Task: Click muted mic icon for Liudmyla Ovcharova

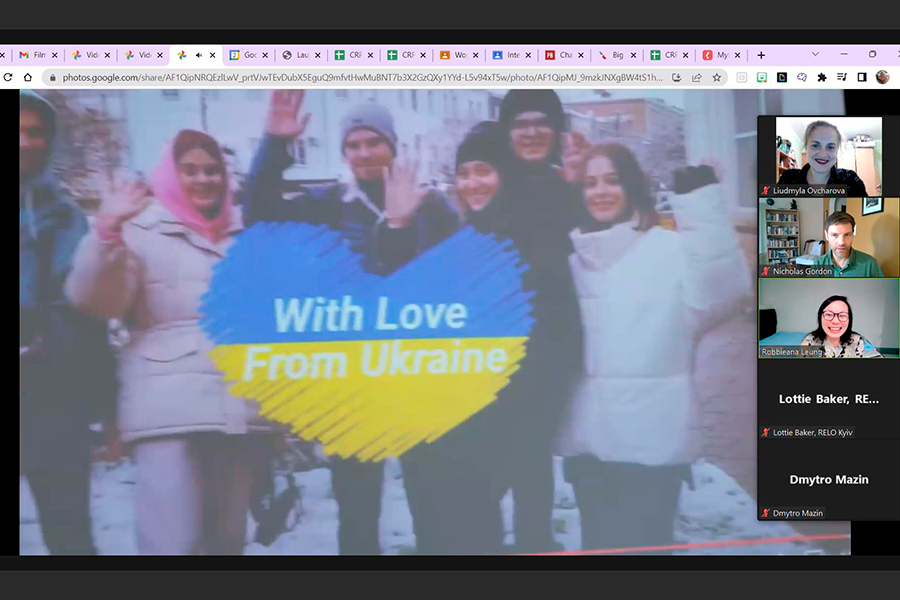Action: (x=766, y=190)
